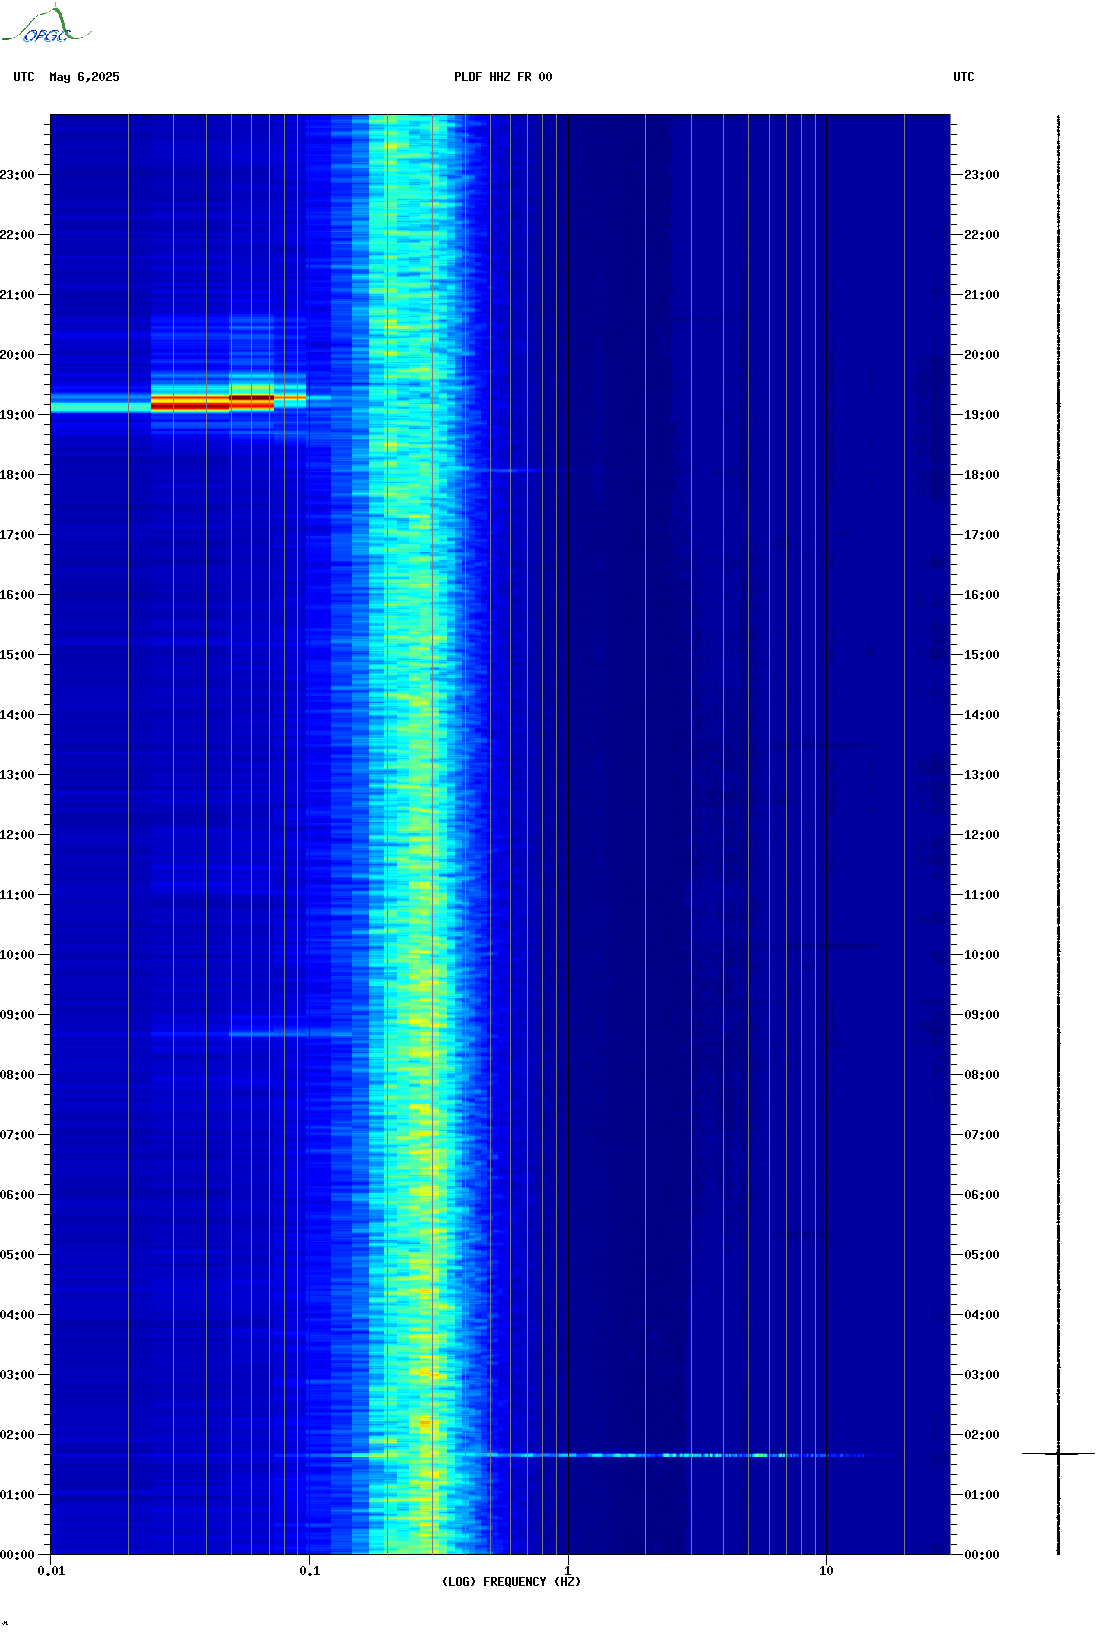1102x1634 pixels.
Task: Click the left-axis 09:00 time label
Action: 17,1015
